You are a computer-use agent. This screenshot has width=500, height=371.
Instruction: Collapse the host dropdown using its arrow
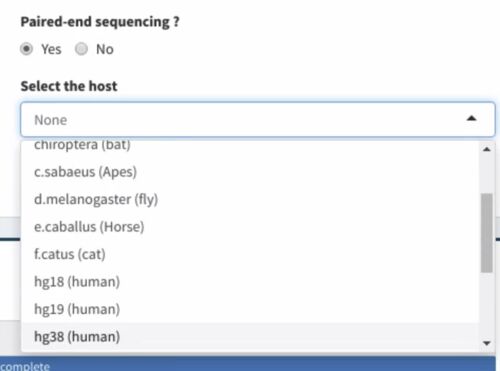(x=471, y=118)
